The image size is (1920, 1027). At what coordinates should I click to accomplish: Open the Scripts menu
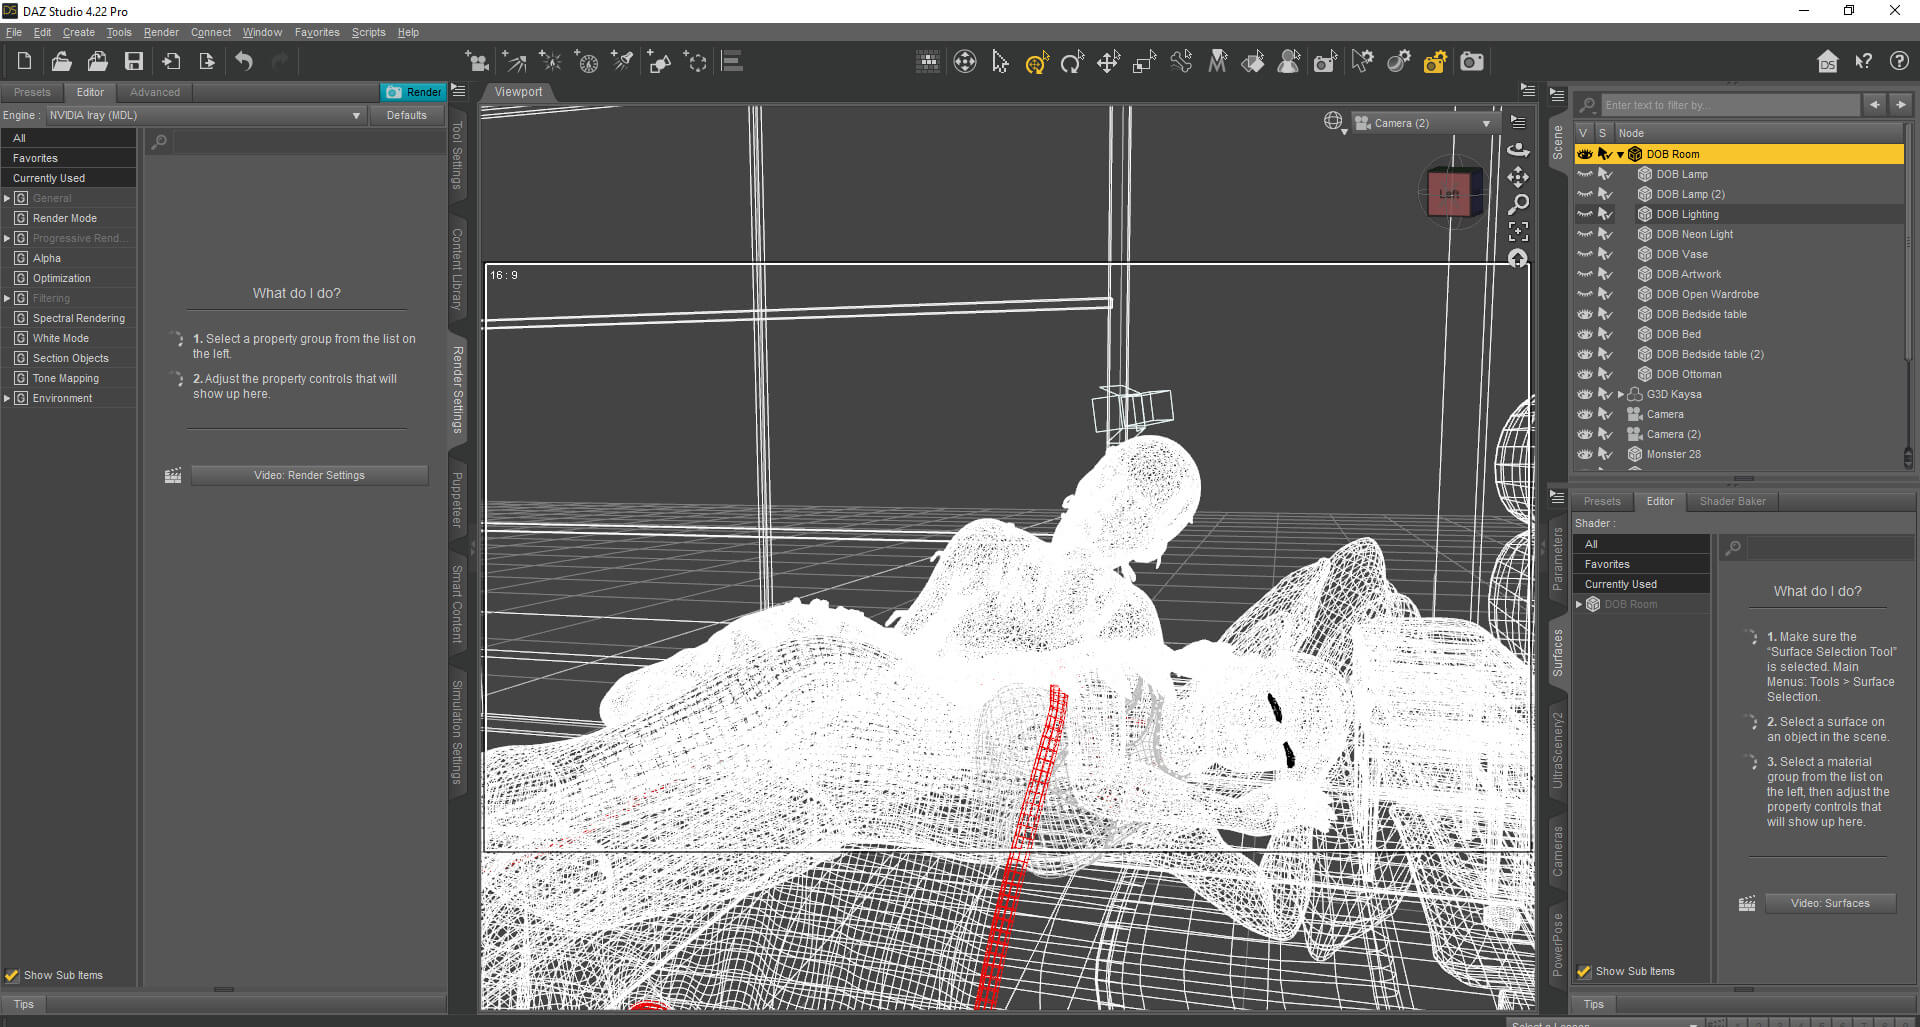click(368, 32)
